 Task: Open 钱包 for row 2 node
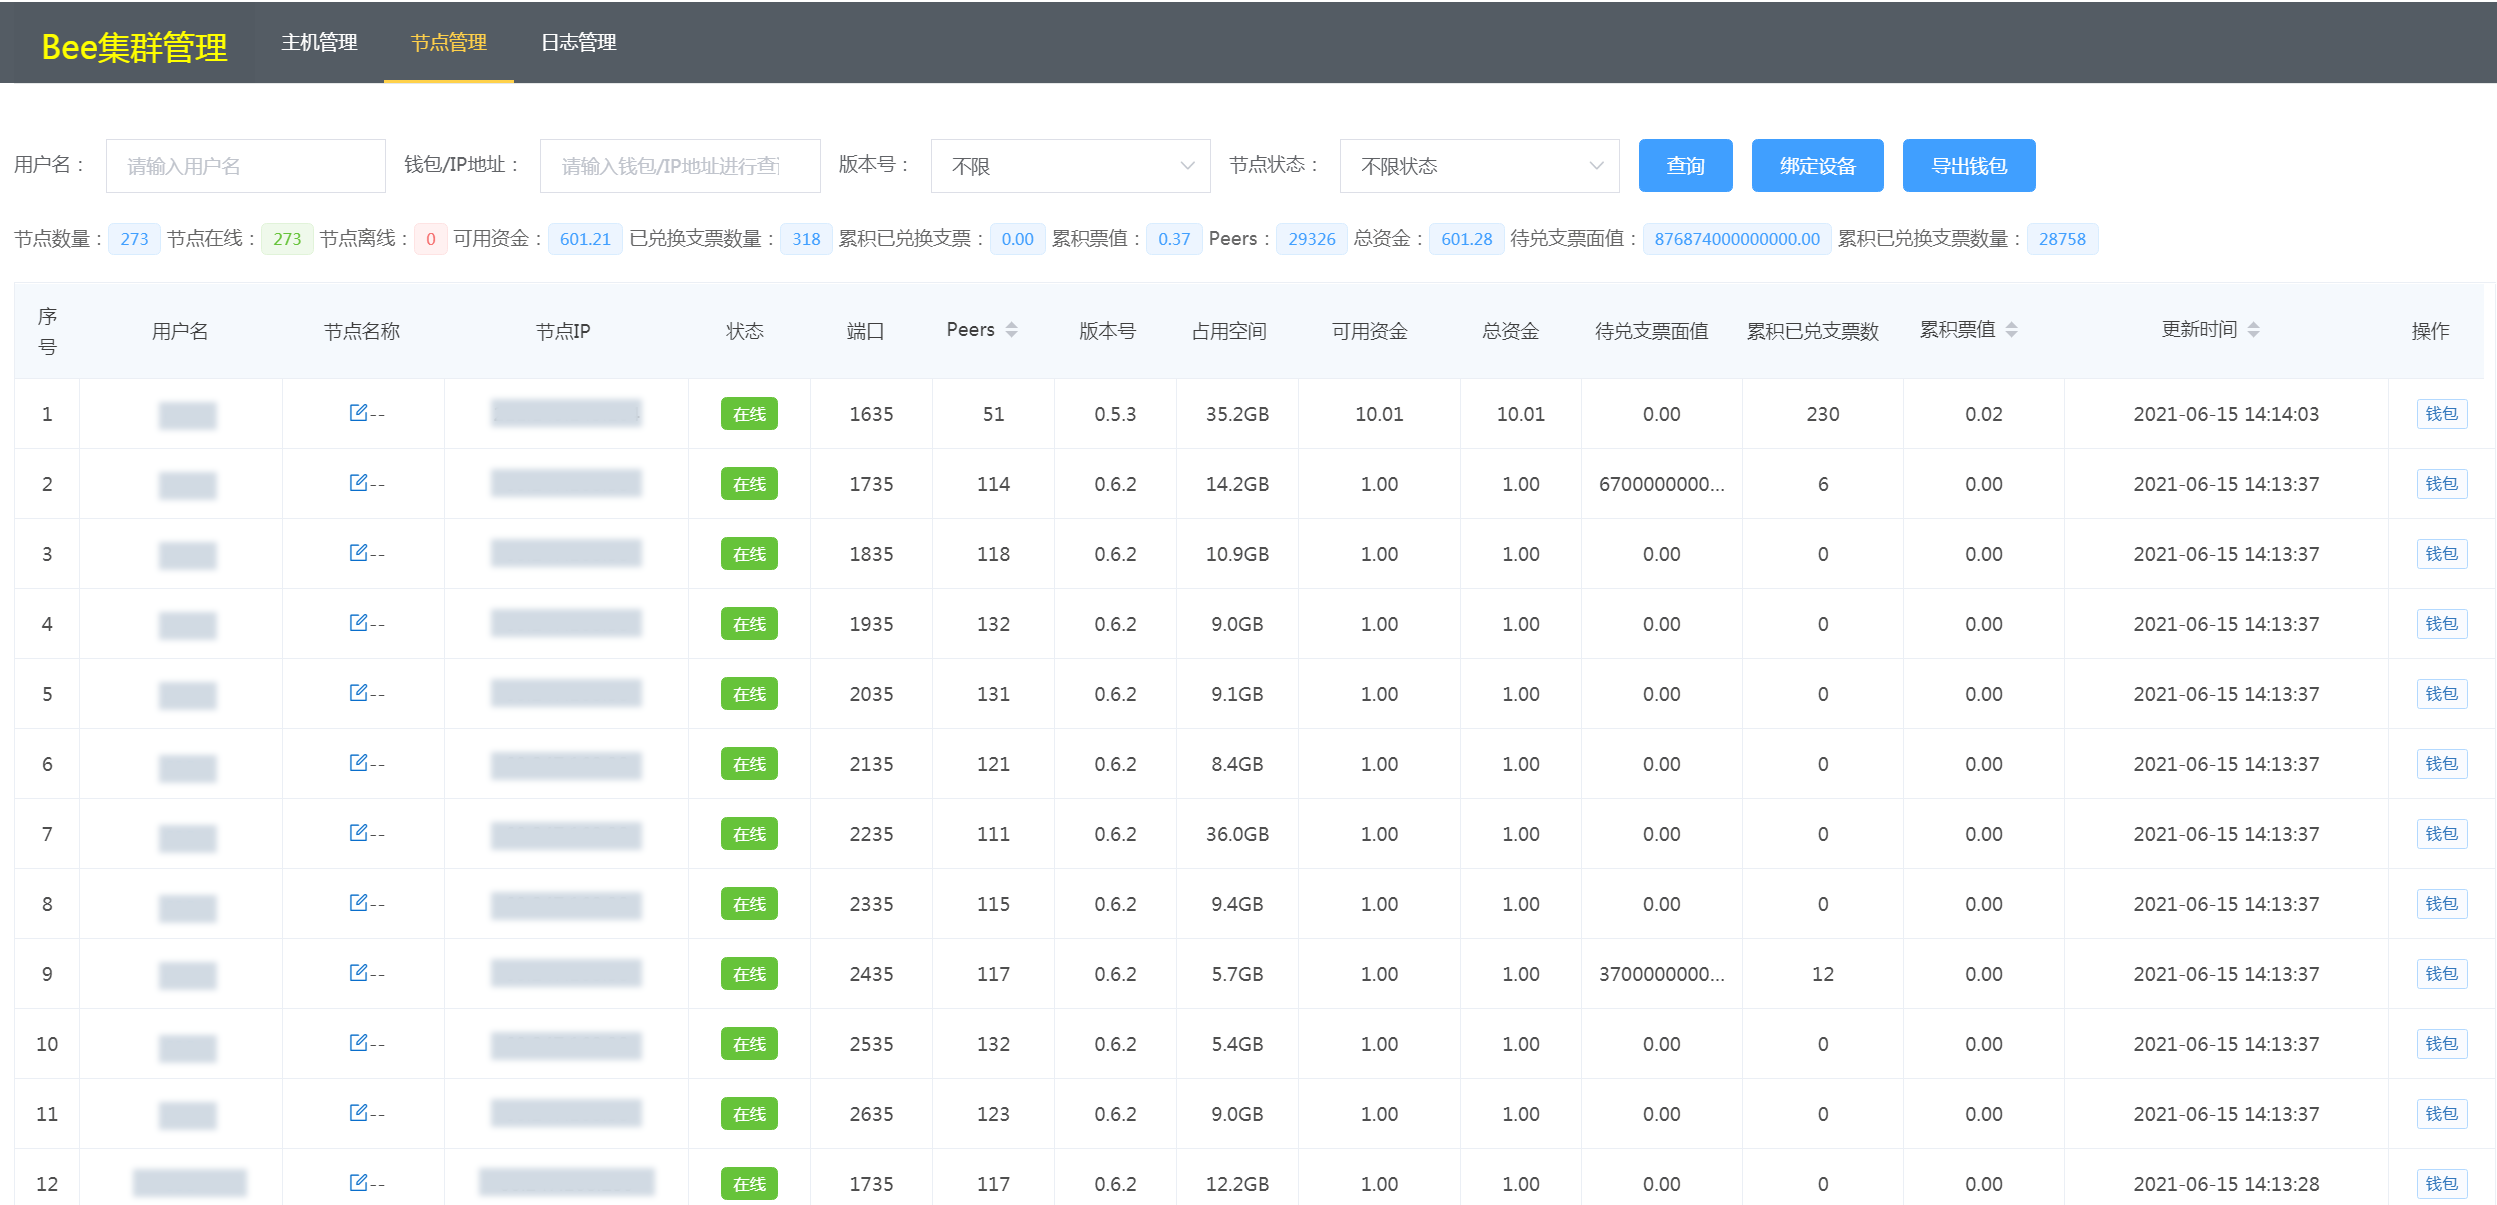(x=2441, y=484)
